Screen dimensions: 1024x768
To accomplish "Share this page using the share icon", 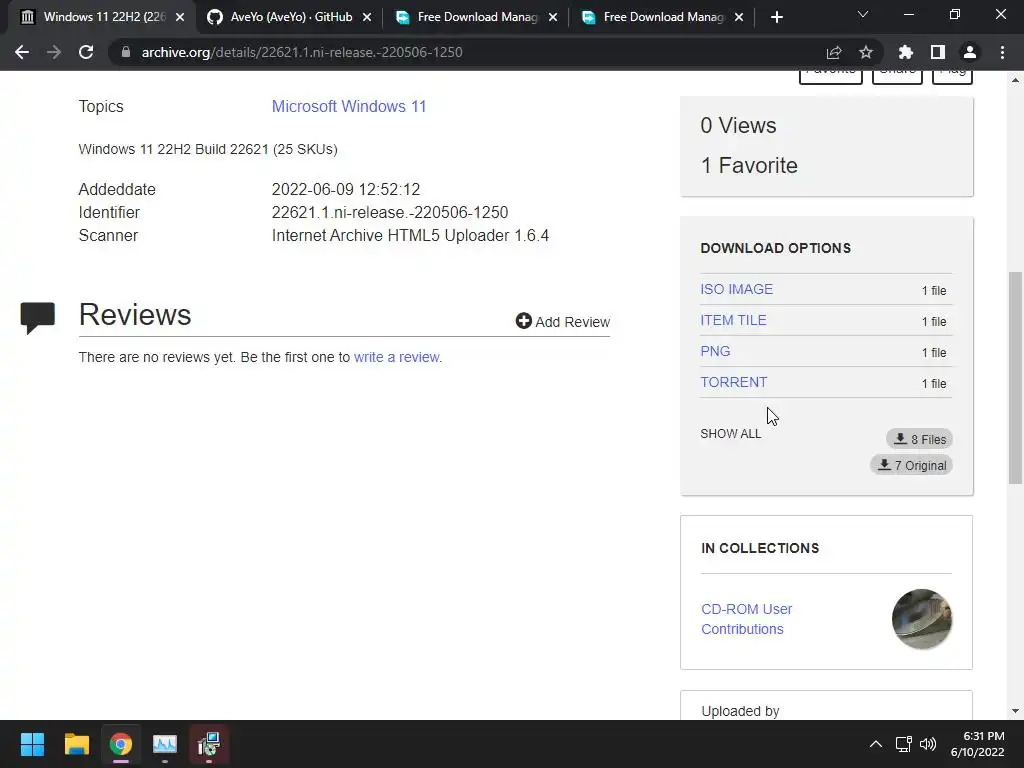I will coord(834,52).
